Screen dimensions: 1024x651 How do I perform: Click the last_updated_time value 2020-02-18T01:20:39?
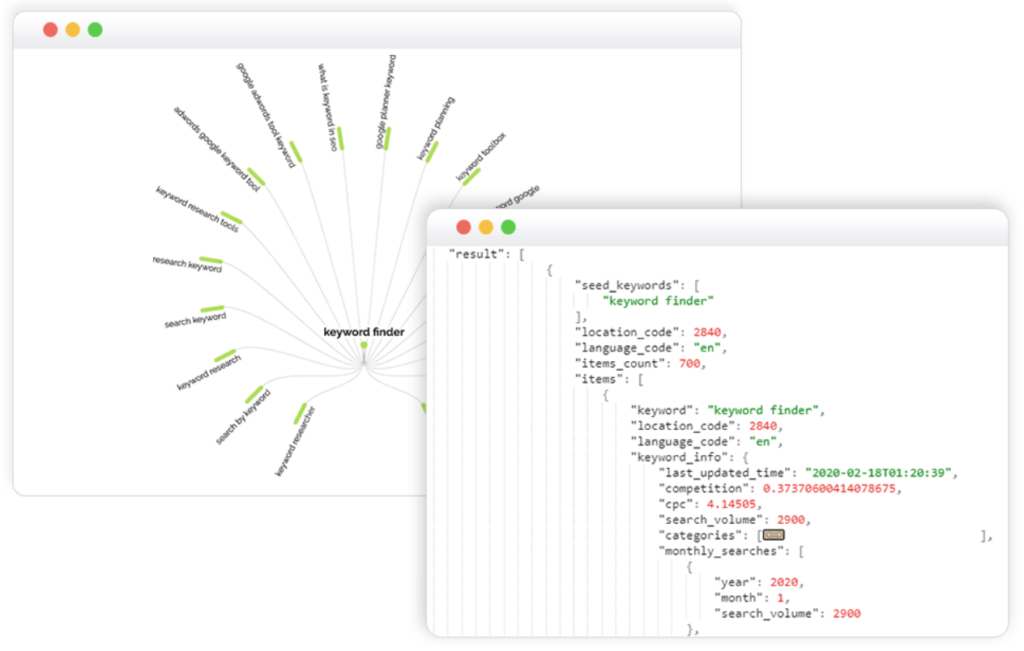878,473
